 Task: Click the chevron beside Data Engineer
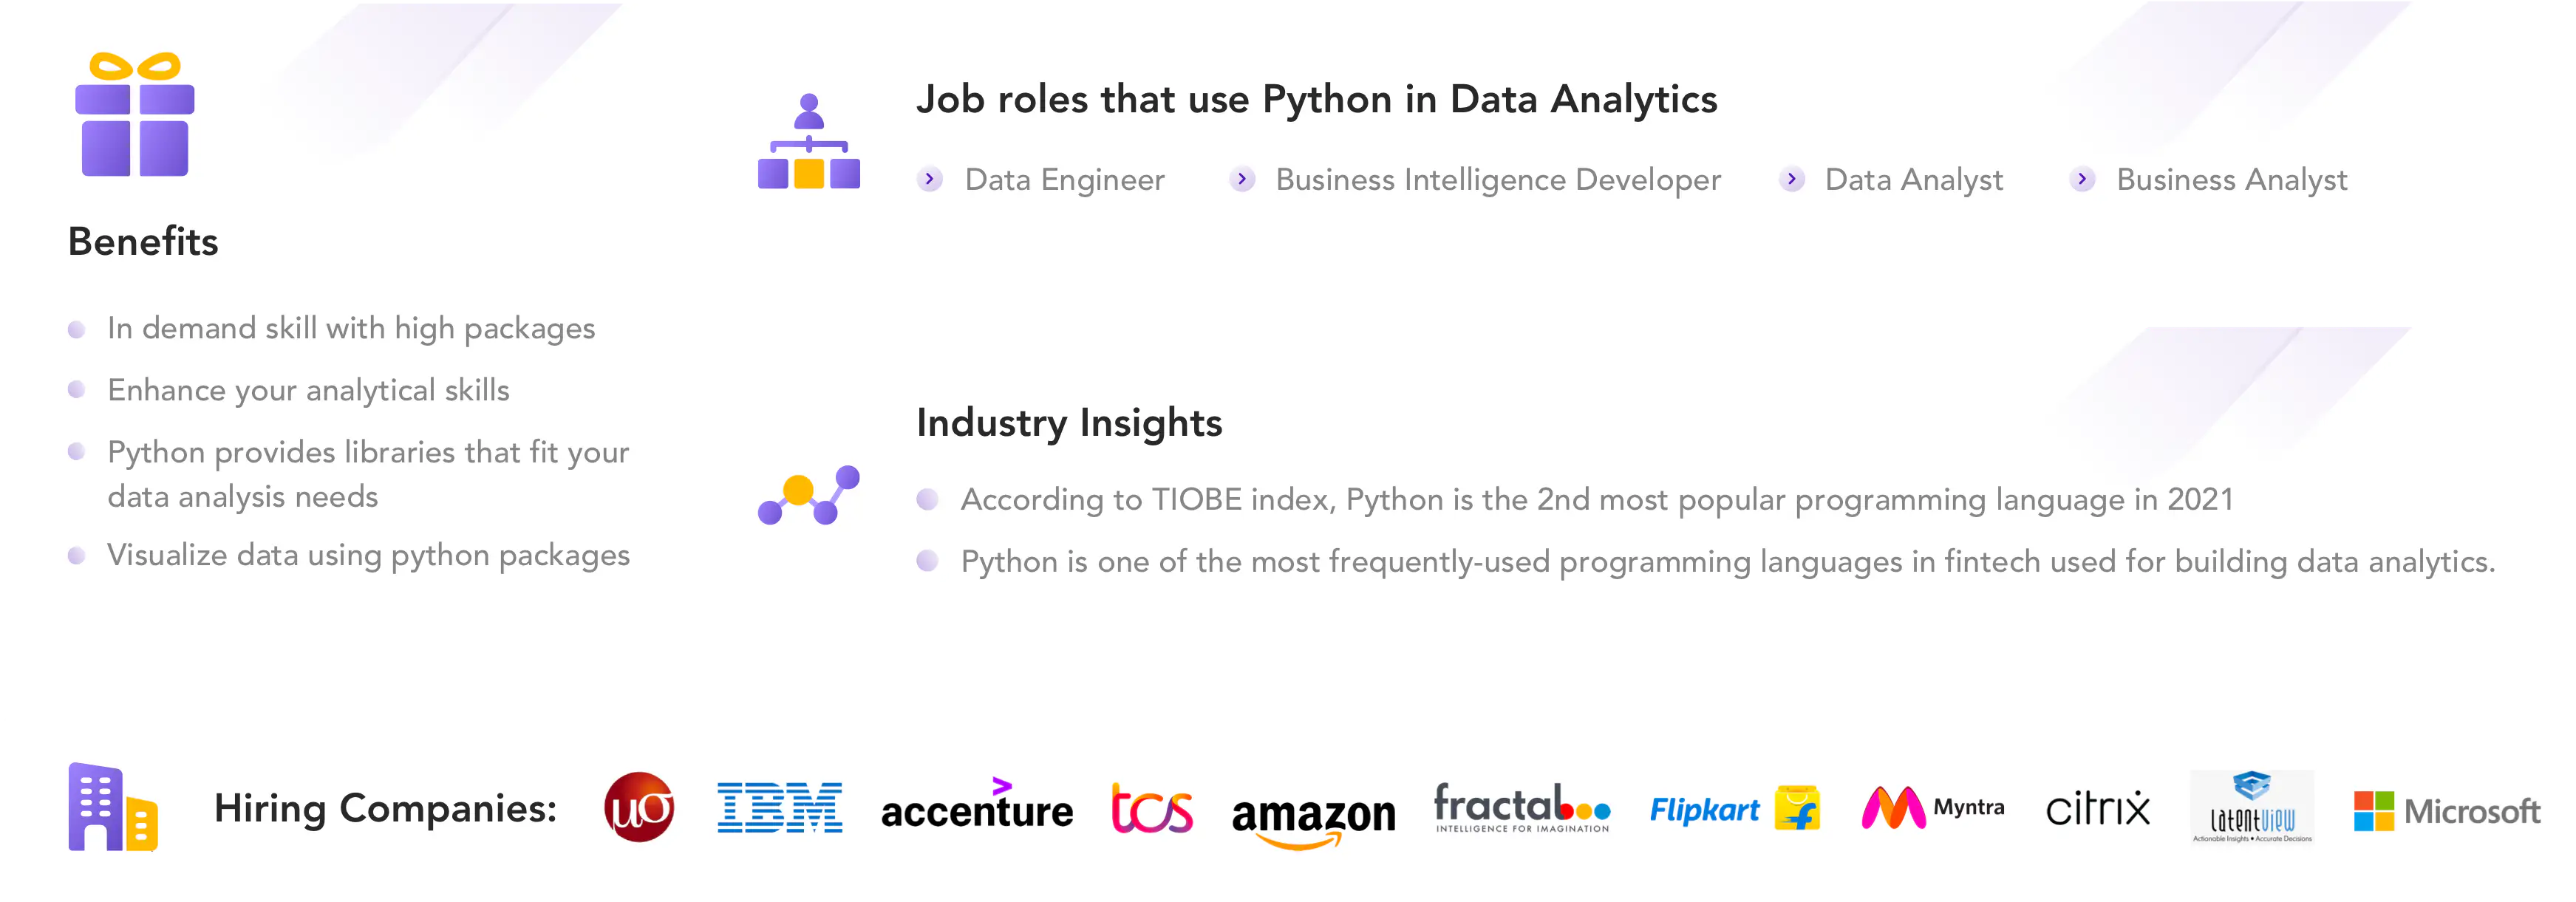[930, 179]
